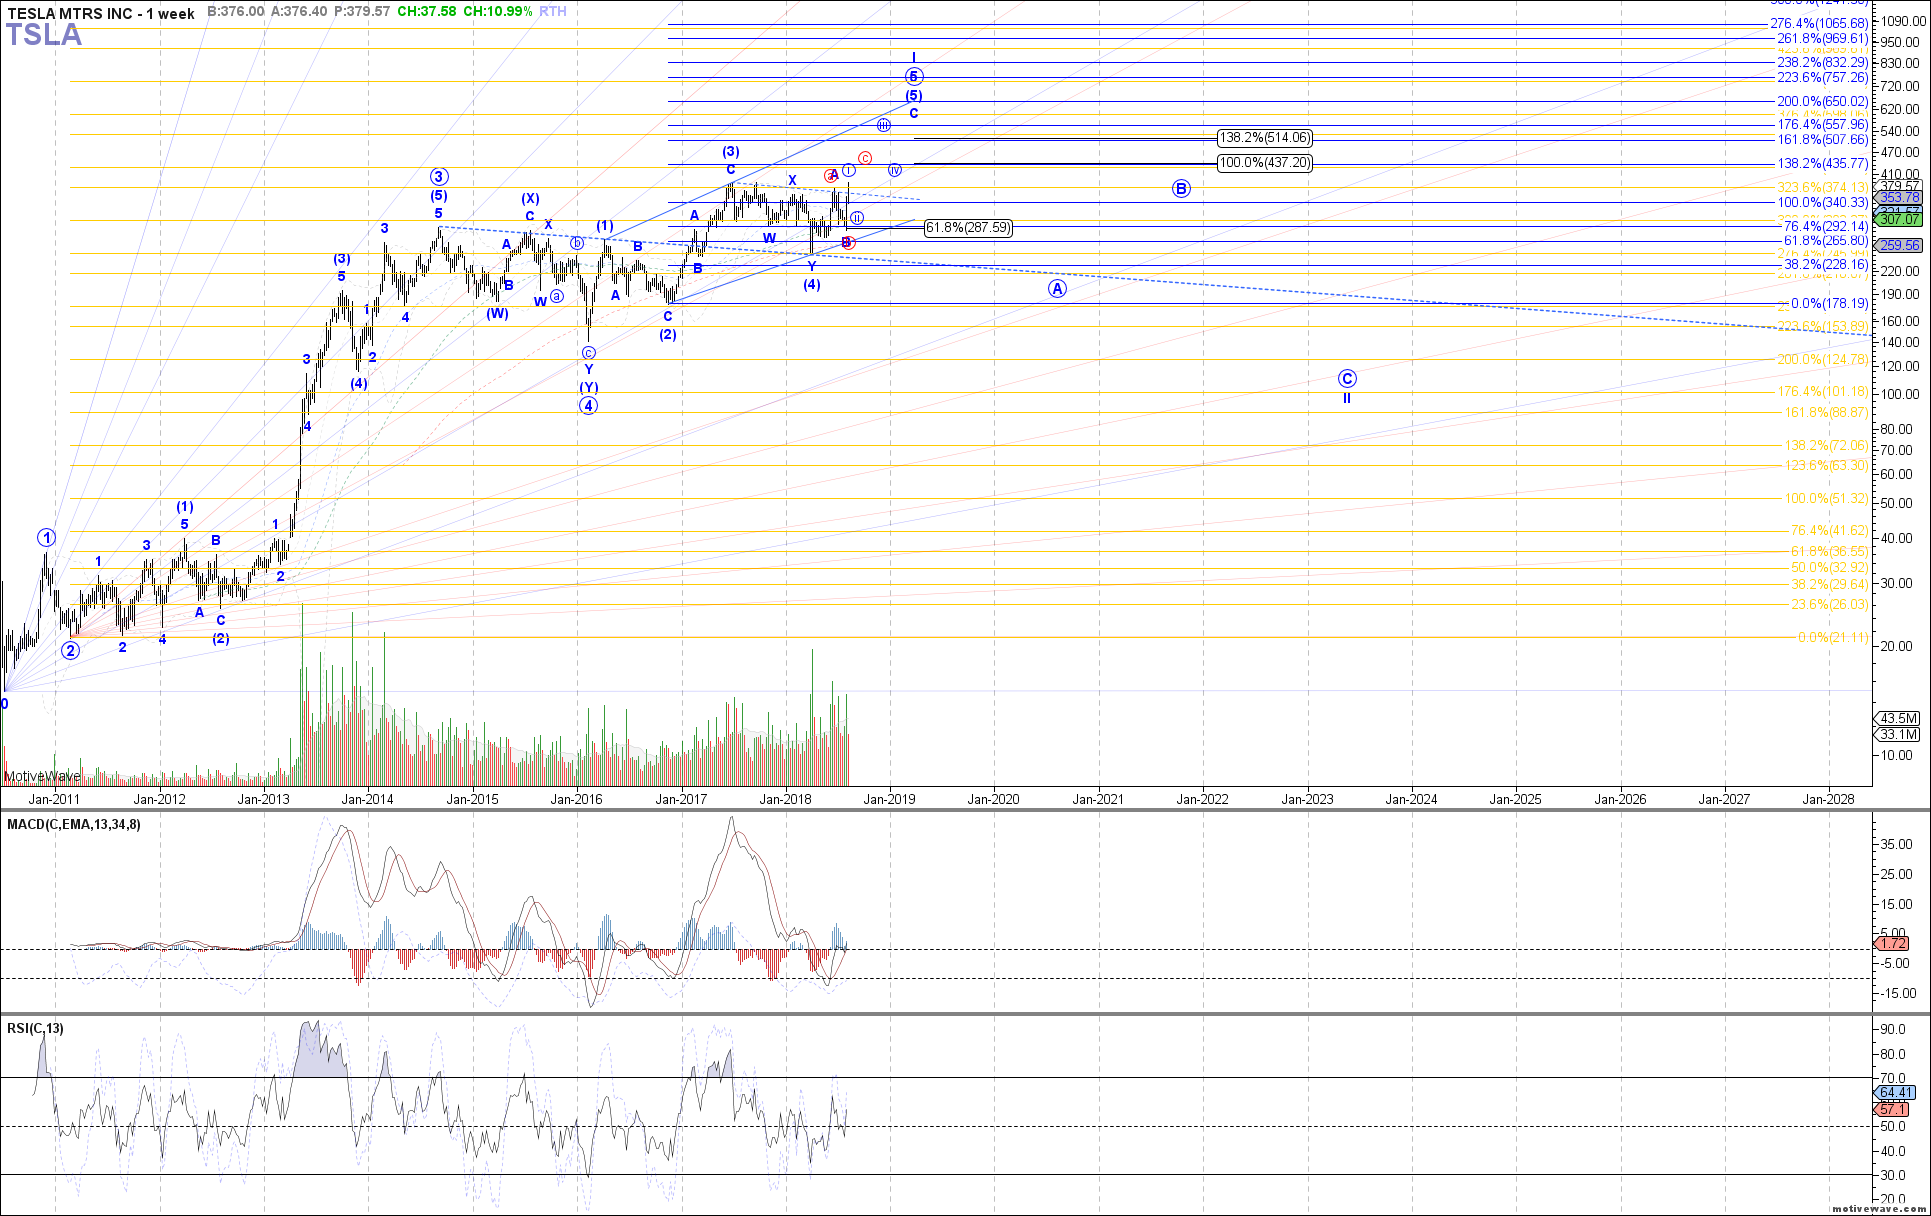
Task: Click the percent change CH:10.99%
Action: pyautogui.click(x=497, y=11)
